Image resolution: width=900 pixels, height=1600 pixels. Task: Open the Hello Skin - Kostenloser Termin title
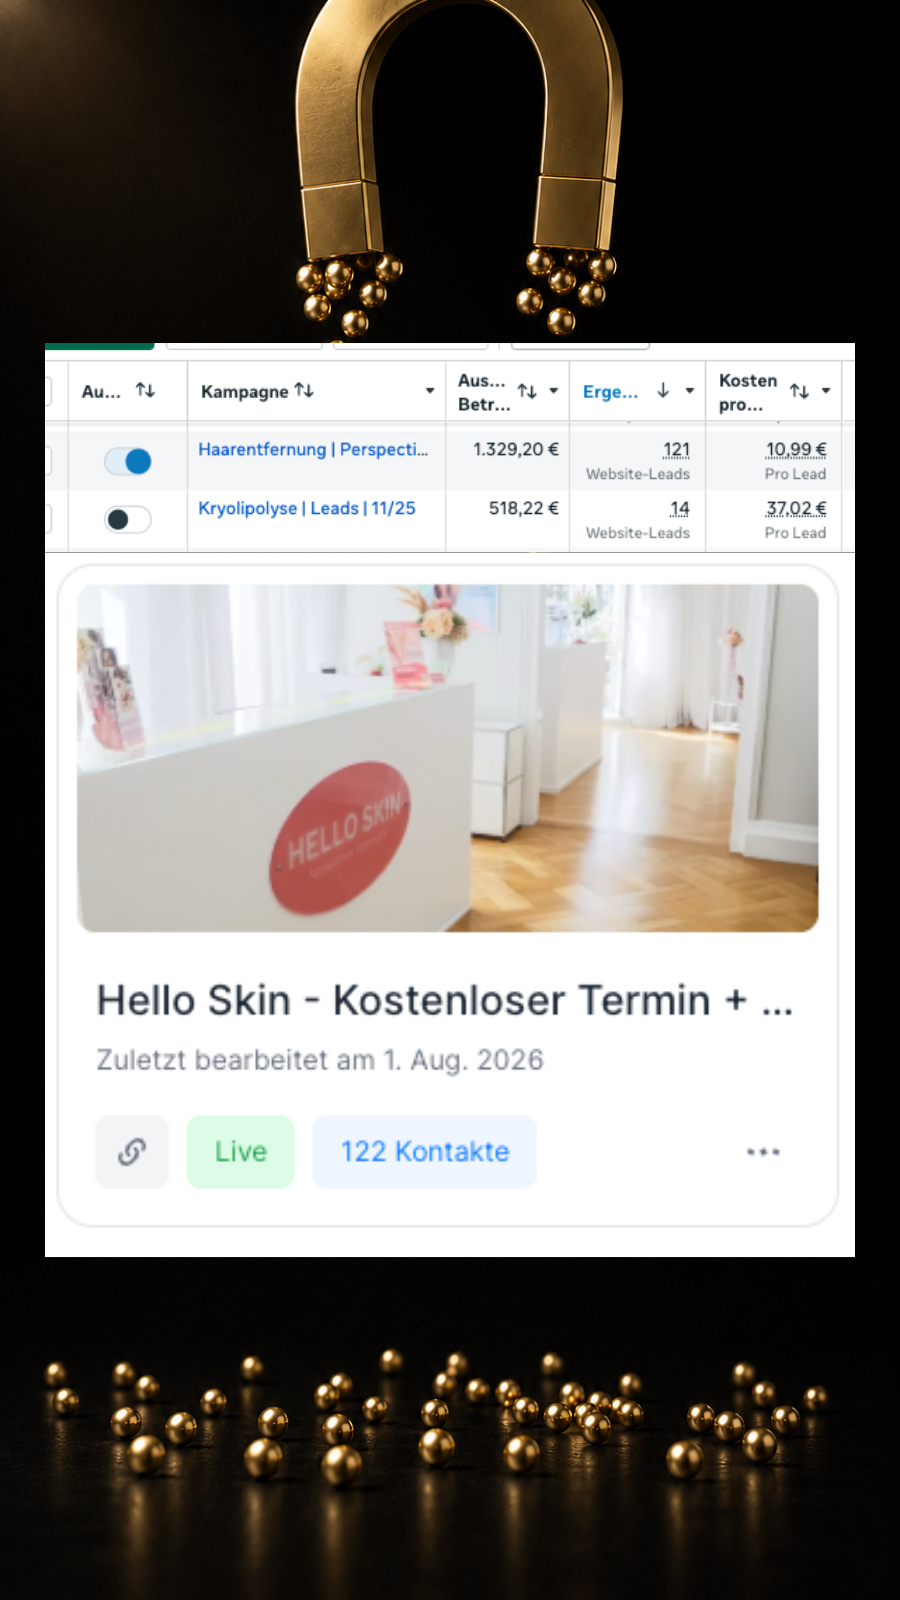(445, 1000)
